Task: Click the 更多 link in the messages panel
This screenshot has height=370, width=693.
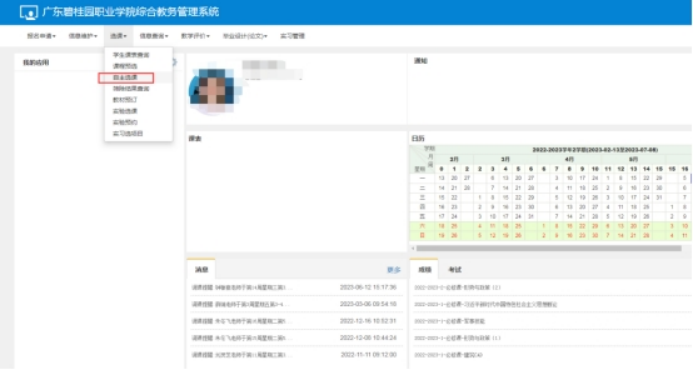Action: [393, 270]
